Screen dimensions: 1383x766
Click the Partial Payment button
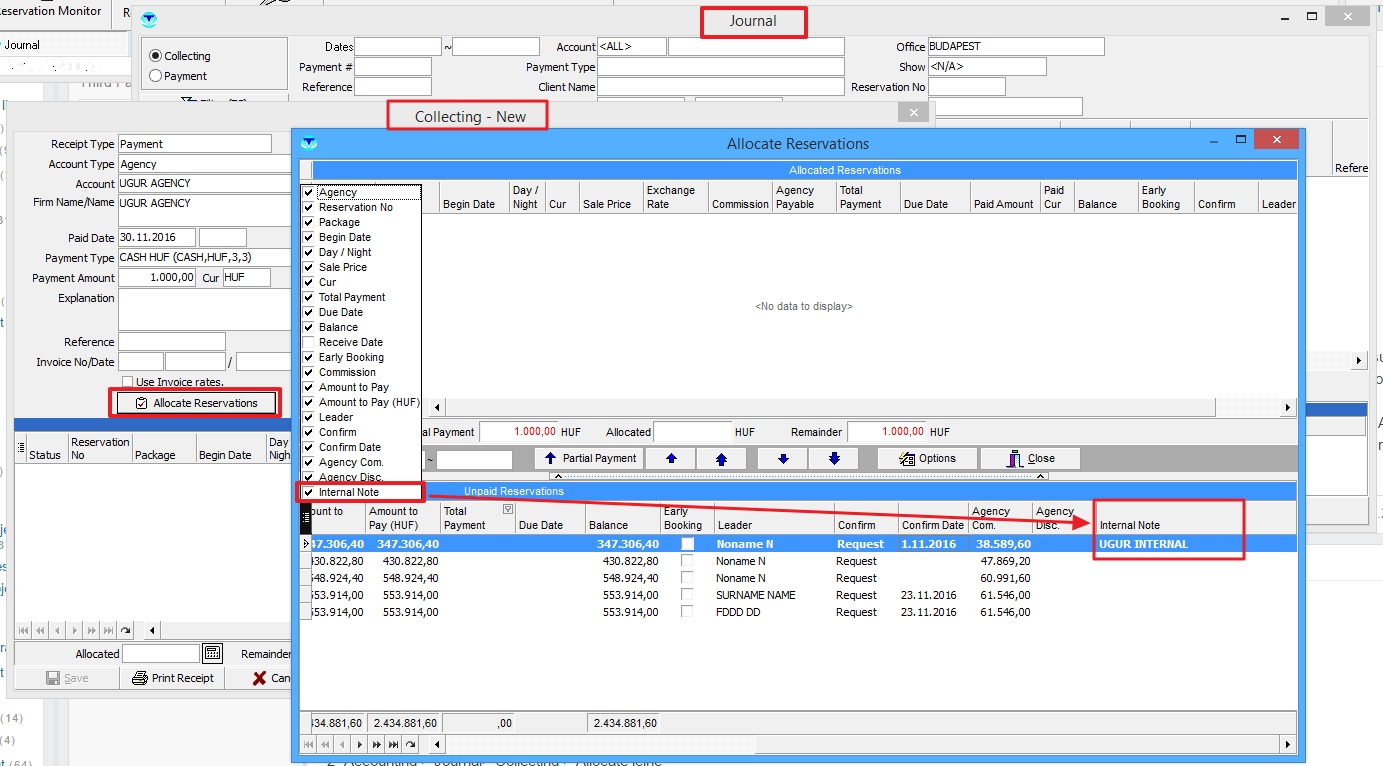pos(589,459)
